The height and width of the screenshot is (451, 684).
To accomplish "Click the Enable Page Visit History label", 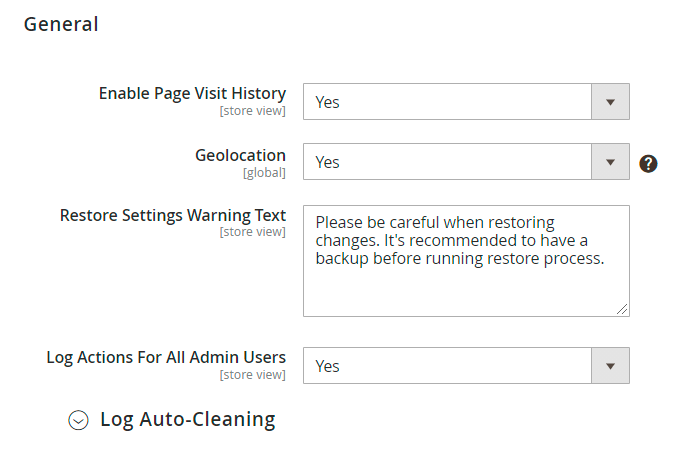I will pyautogui.click(x=192, y=93).
